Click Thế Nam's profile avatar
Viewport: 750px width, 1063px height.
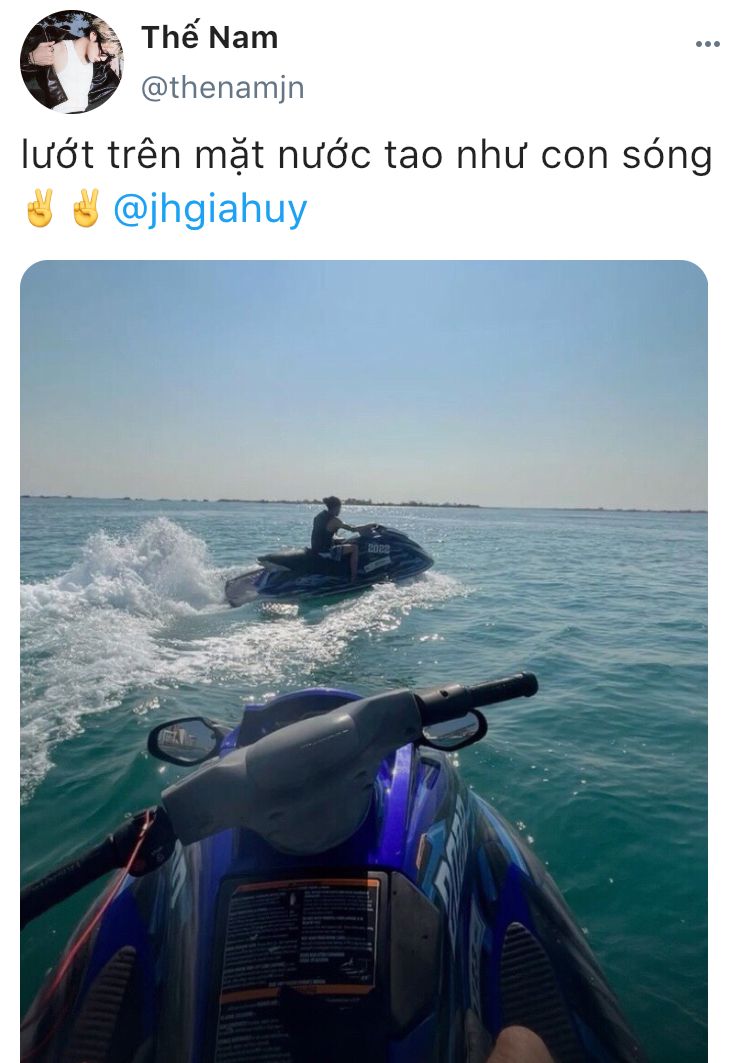[x=72, y=62]
